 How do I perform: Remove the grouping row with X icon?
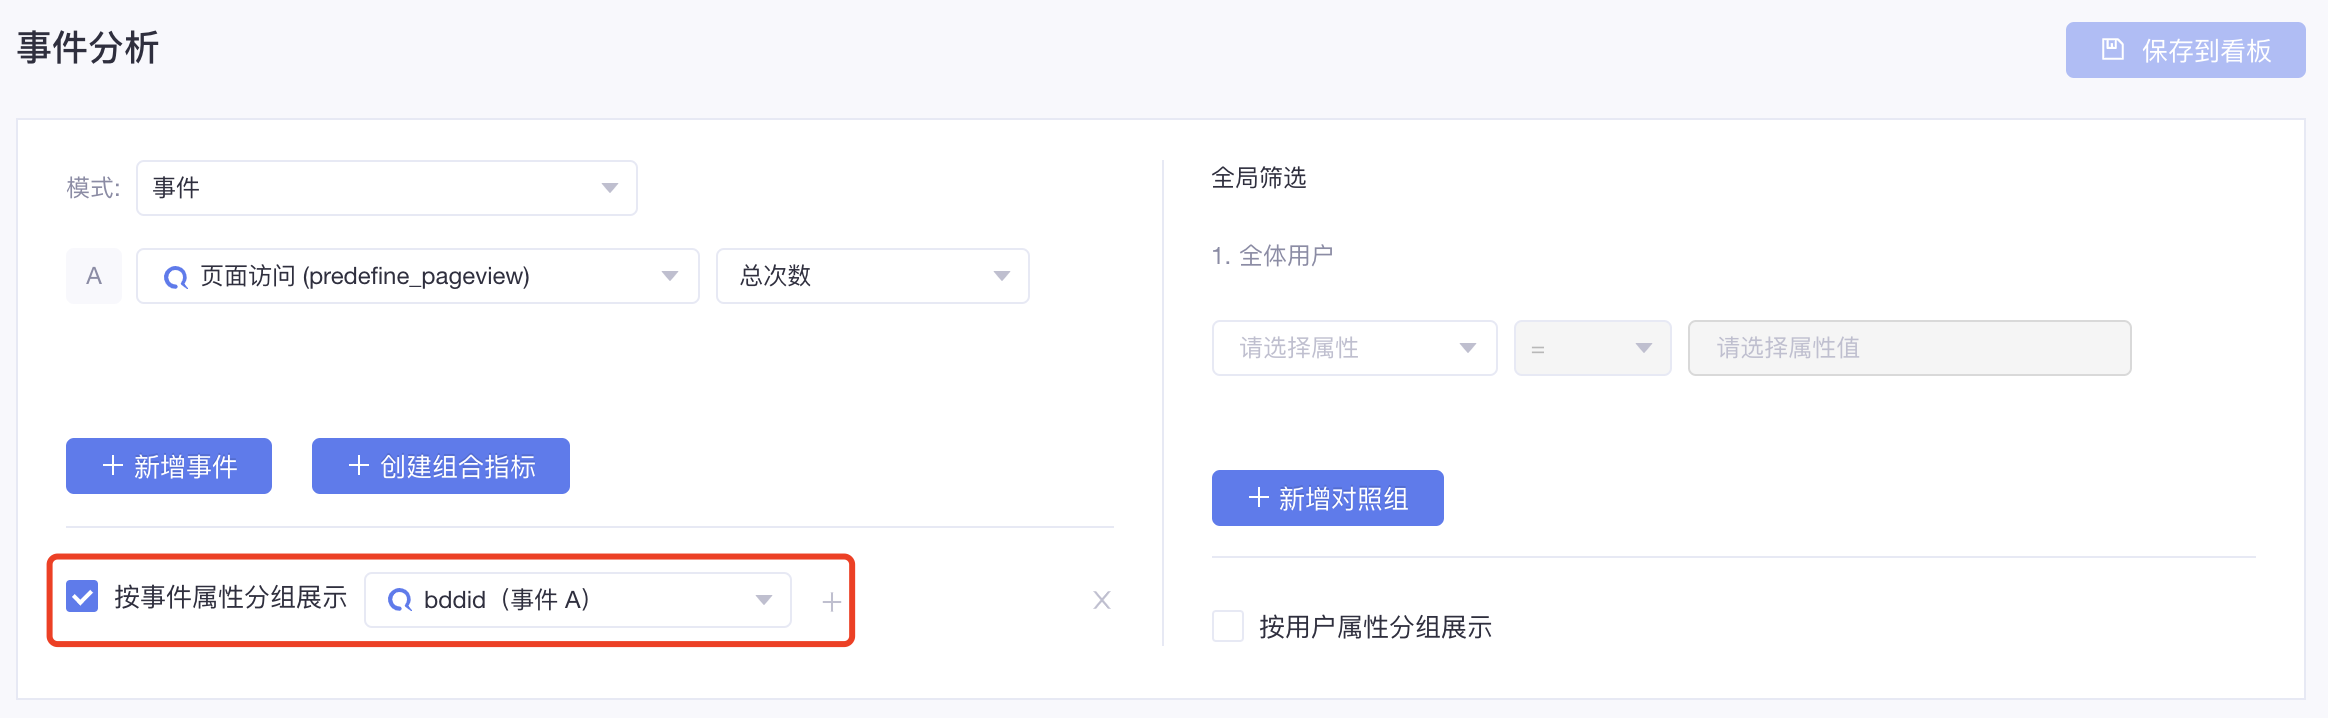pyautogui.click(x=1102, y=600)
